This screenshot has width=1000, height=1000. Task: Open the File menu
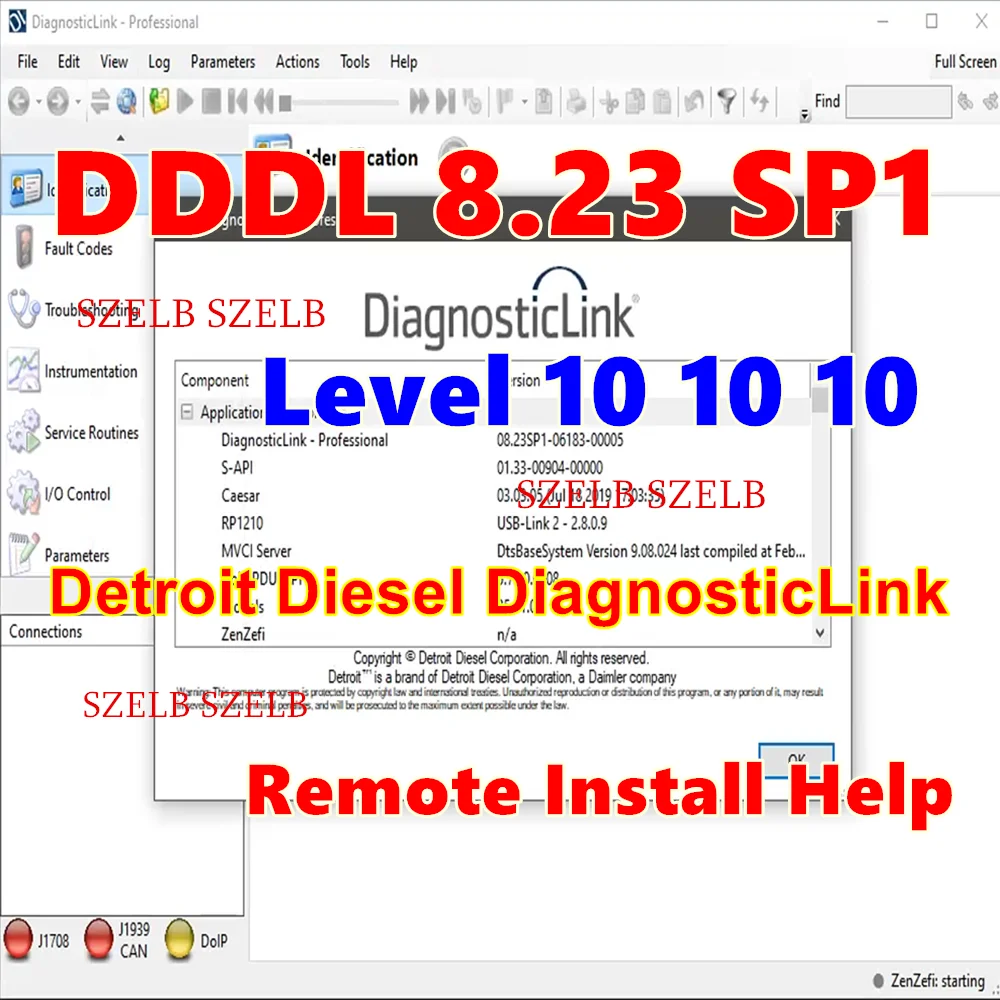(27, 62)
